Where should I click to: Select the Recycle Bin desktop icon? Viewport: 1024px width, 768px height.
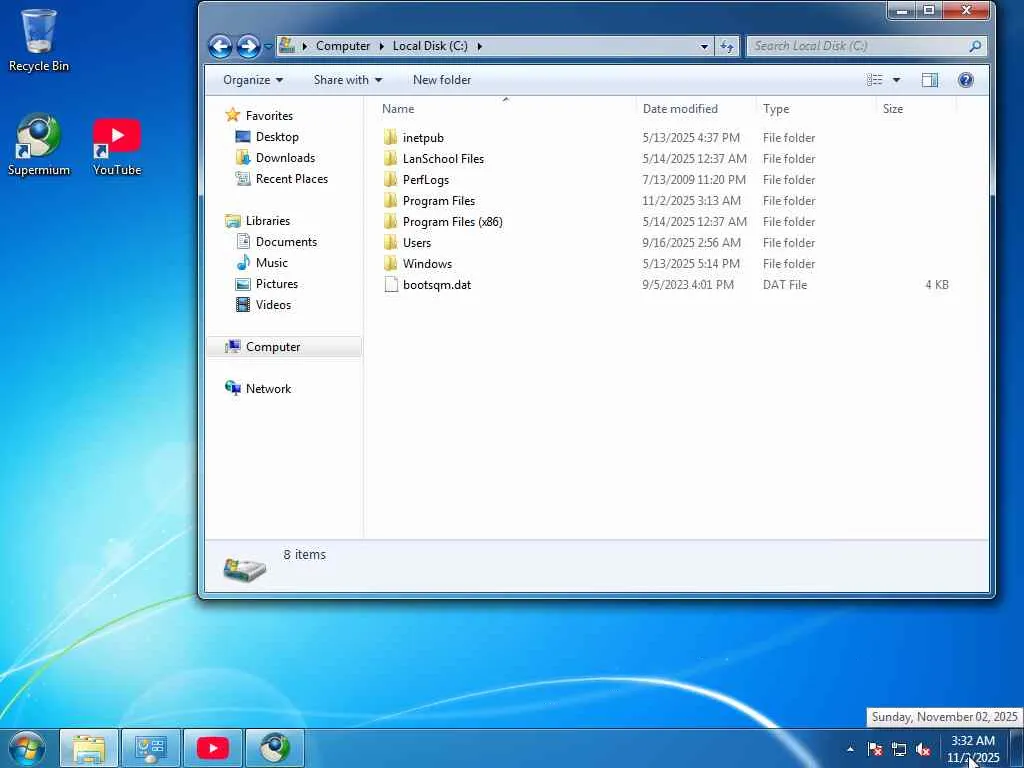pyautogui.click(x=39, y=40)
